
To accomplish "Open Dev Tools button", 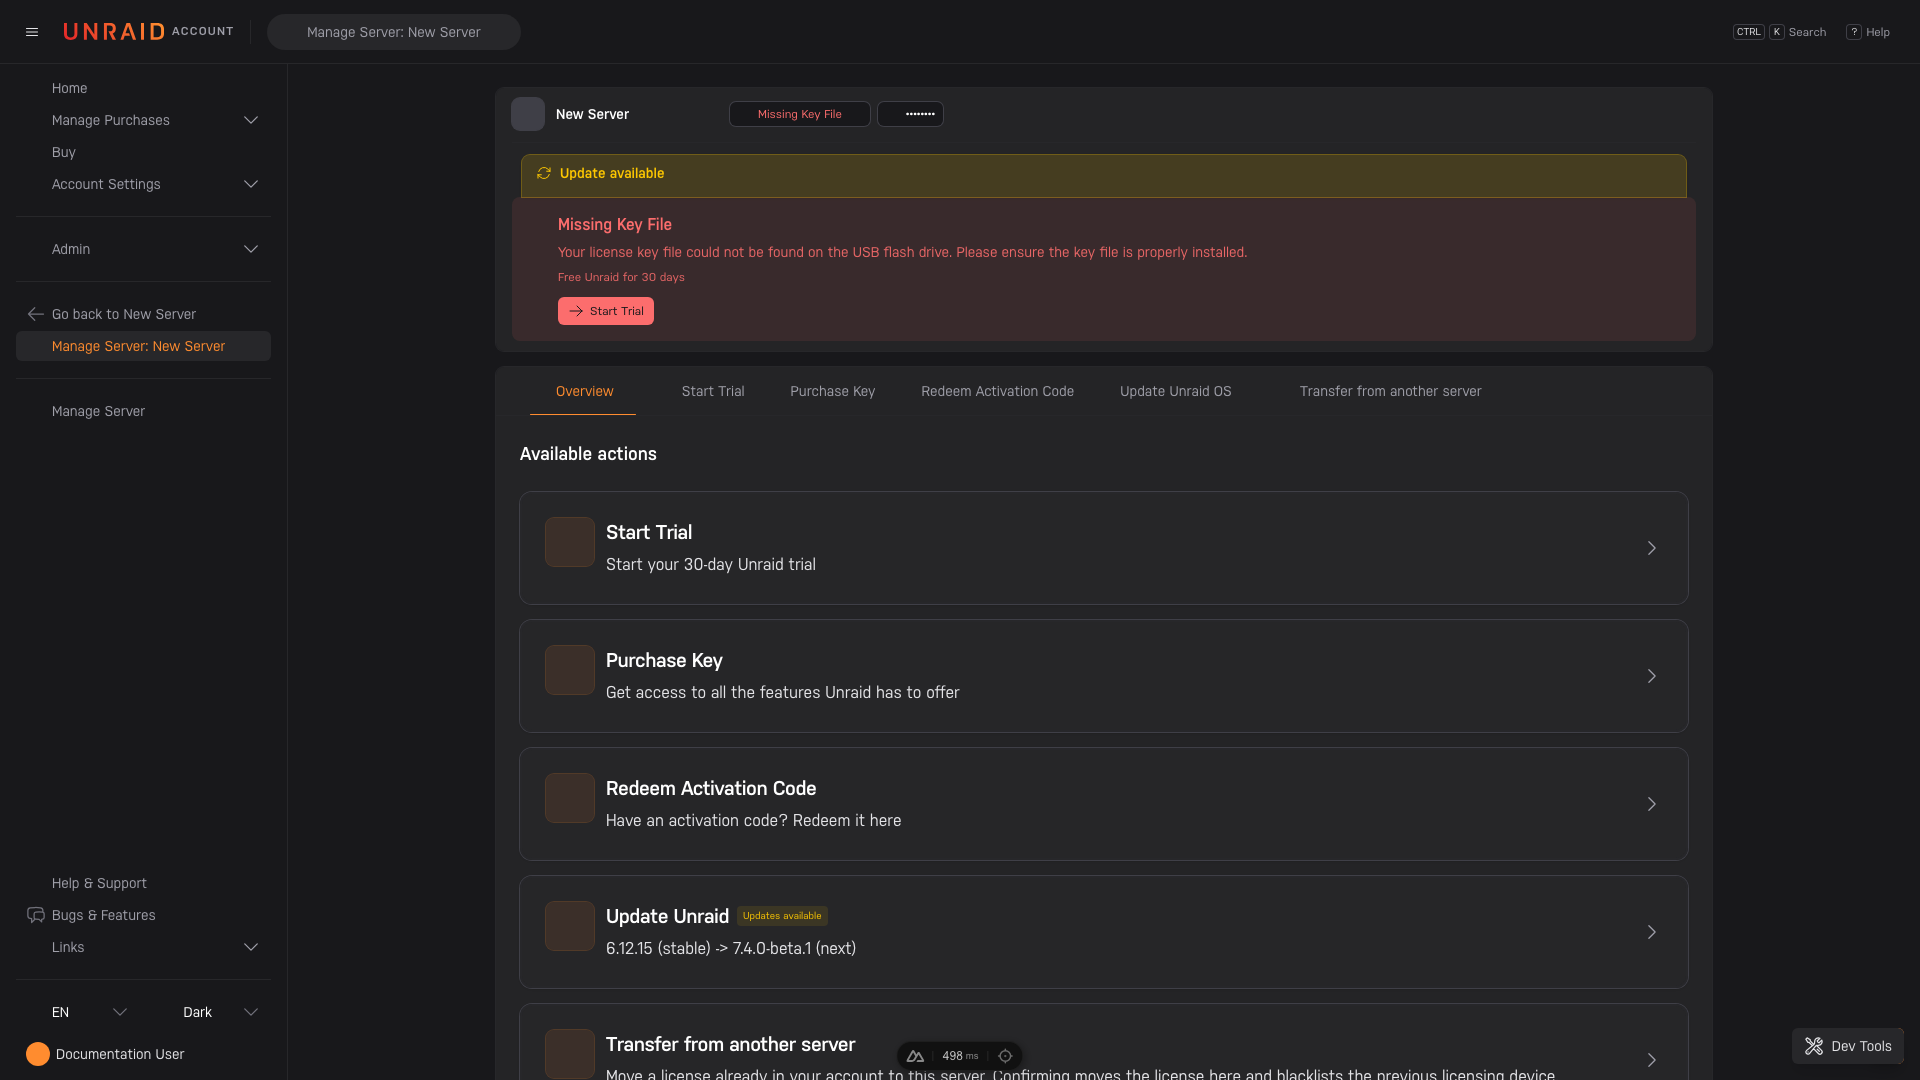I will coord(1848,1046).
